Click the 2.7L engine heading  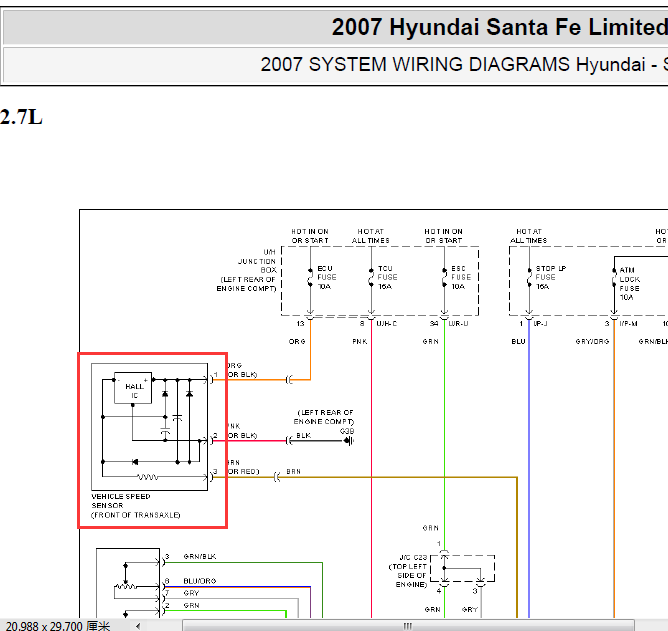coord(21,117)
